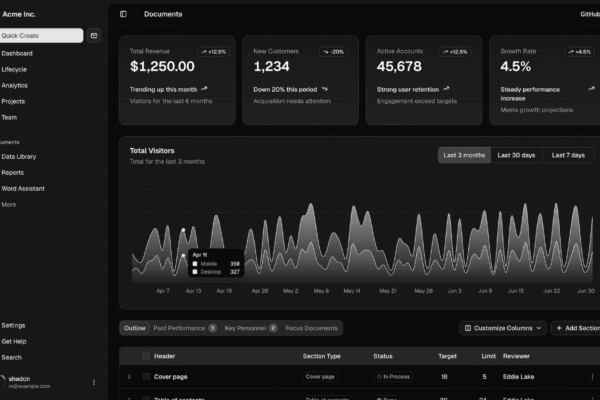Click the chart point at Apr 11
Image resolution: width=600 pixels, height=400 pixels.
pos(183,232)
